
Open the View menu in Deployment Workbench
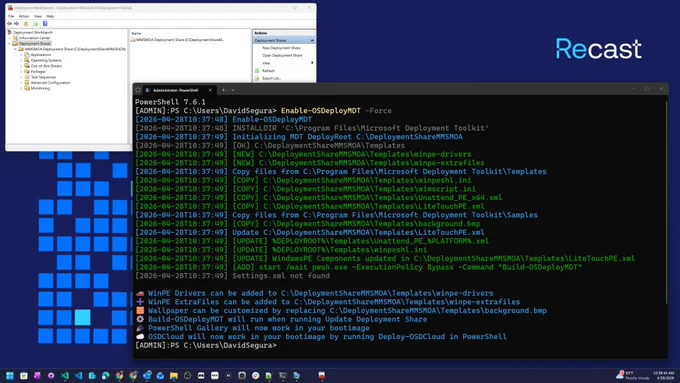click(x=38, y=16)
